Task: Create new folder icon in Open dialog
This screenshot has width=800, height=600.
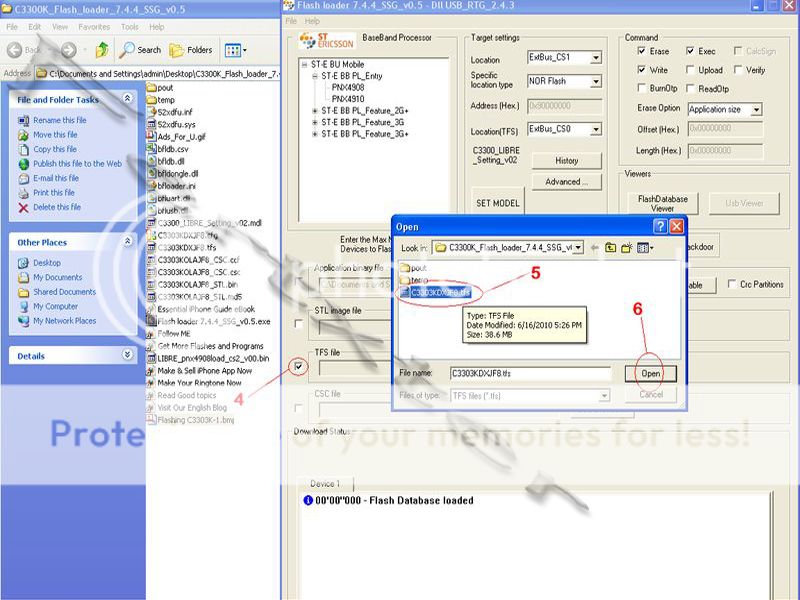Action: (627, 247)
